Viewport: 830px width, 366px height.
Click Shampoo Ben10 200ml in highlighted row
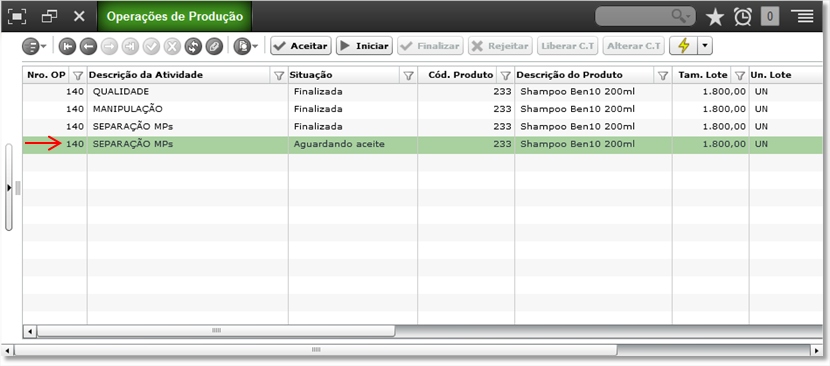(578, 144)
